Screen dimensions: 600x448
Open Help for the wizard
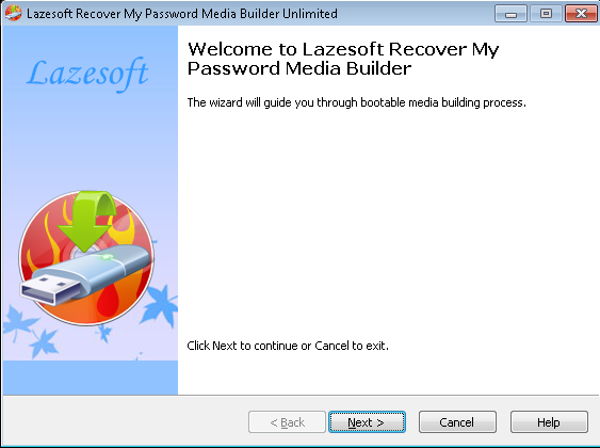pyautogui.click(x=549, y=422)
